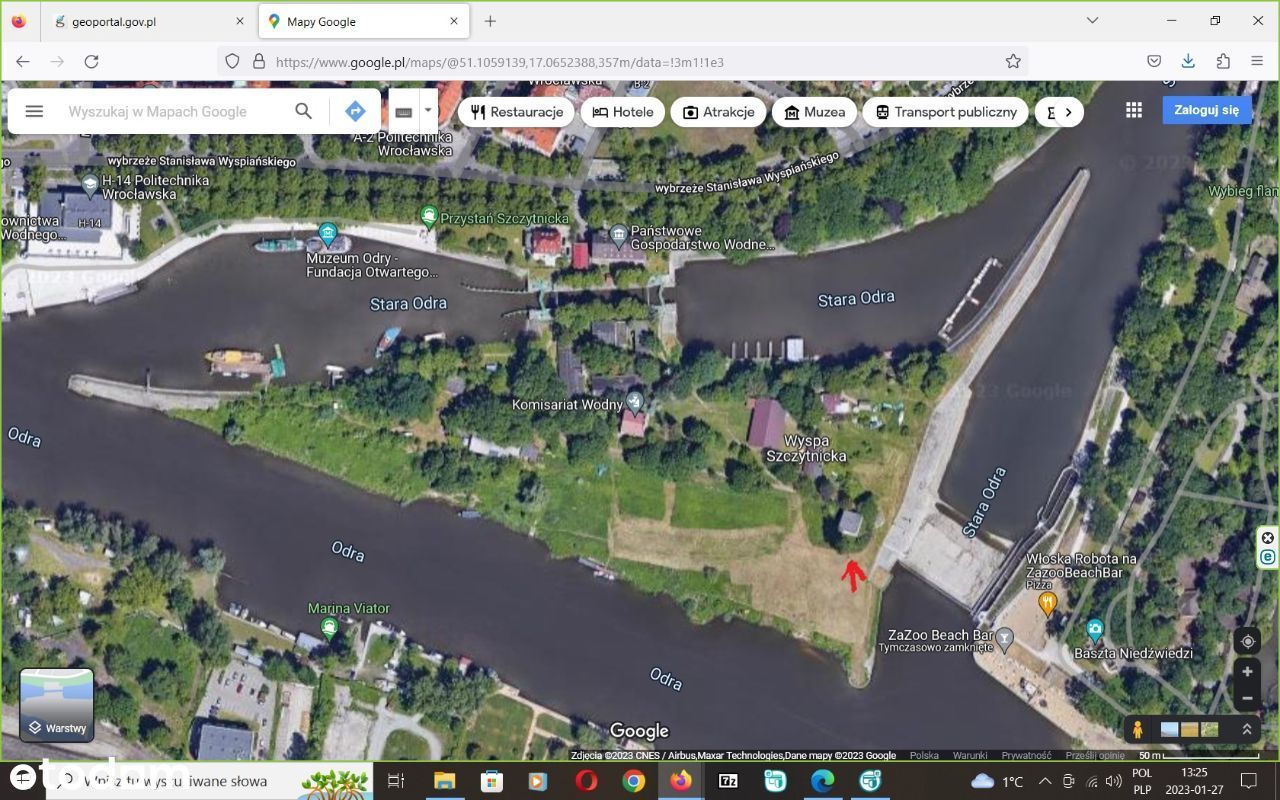Launch 7-Zip from the taskbar
Image resolution: width=1280 pixels, height=800 pixels.
tap(729, 781)
